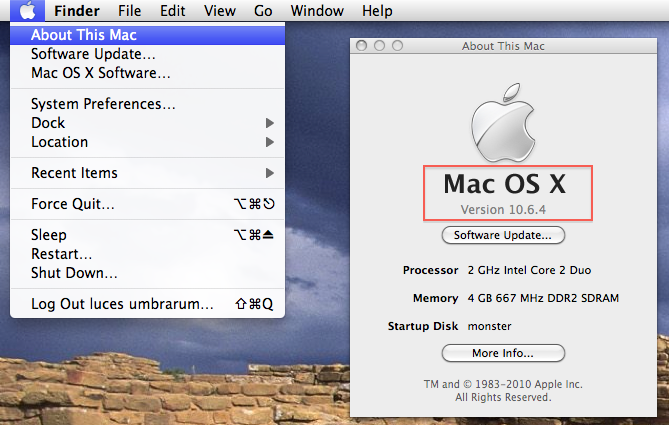Screen dimensions: 669x425
Task: Choose Force Quit… menu entry
Action: [147, 204]
